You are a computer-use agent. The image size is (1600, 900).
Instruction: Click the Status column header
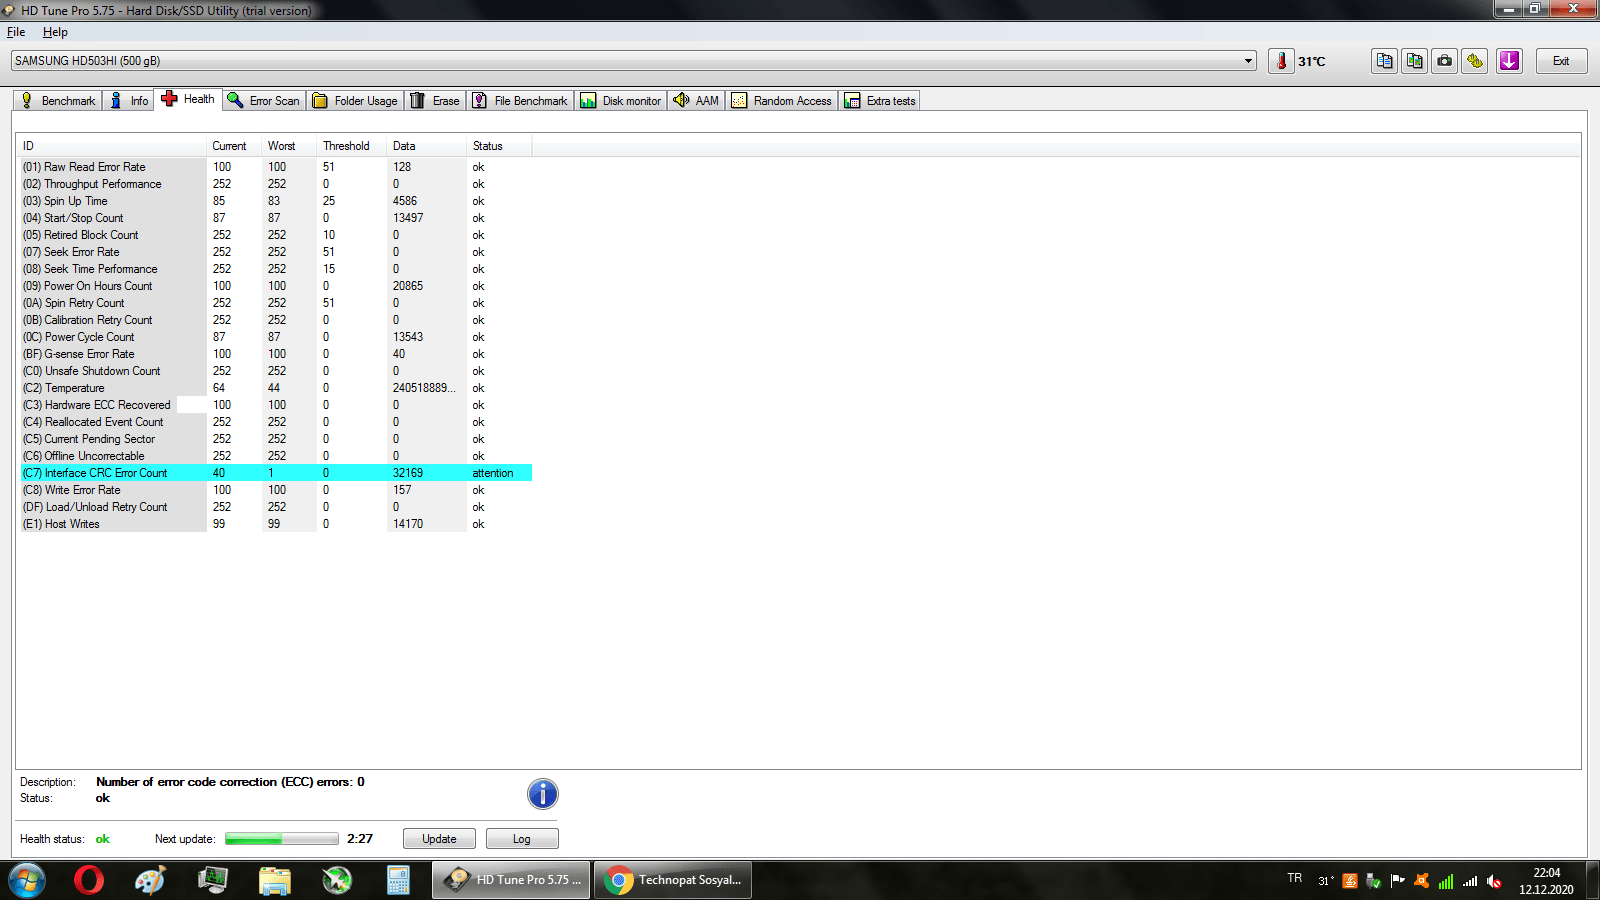(499, 146)
